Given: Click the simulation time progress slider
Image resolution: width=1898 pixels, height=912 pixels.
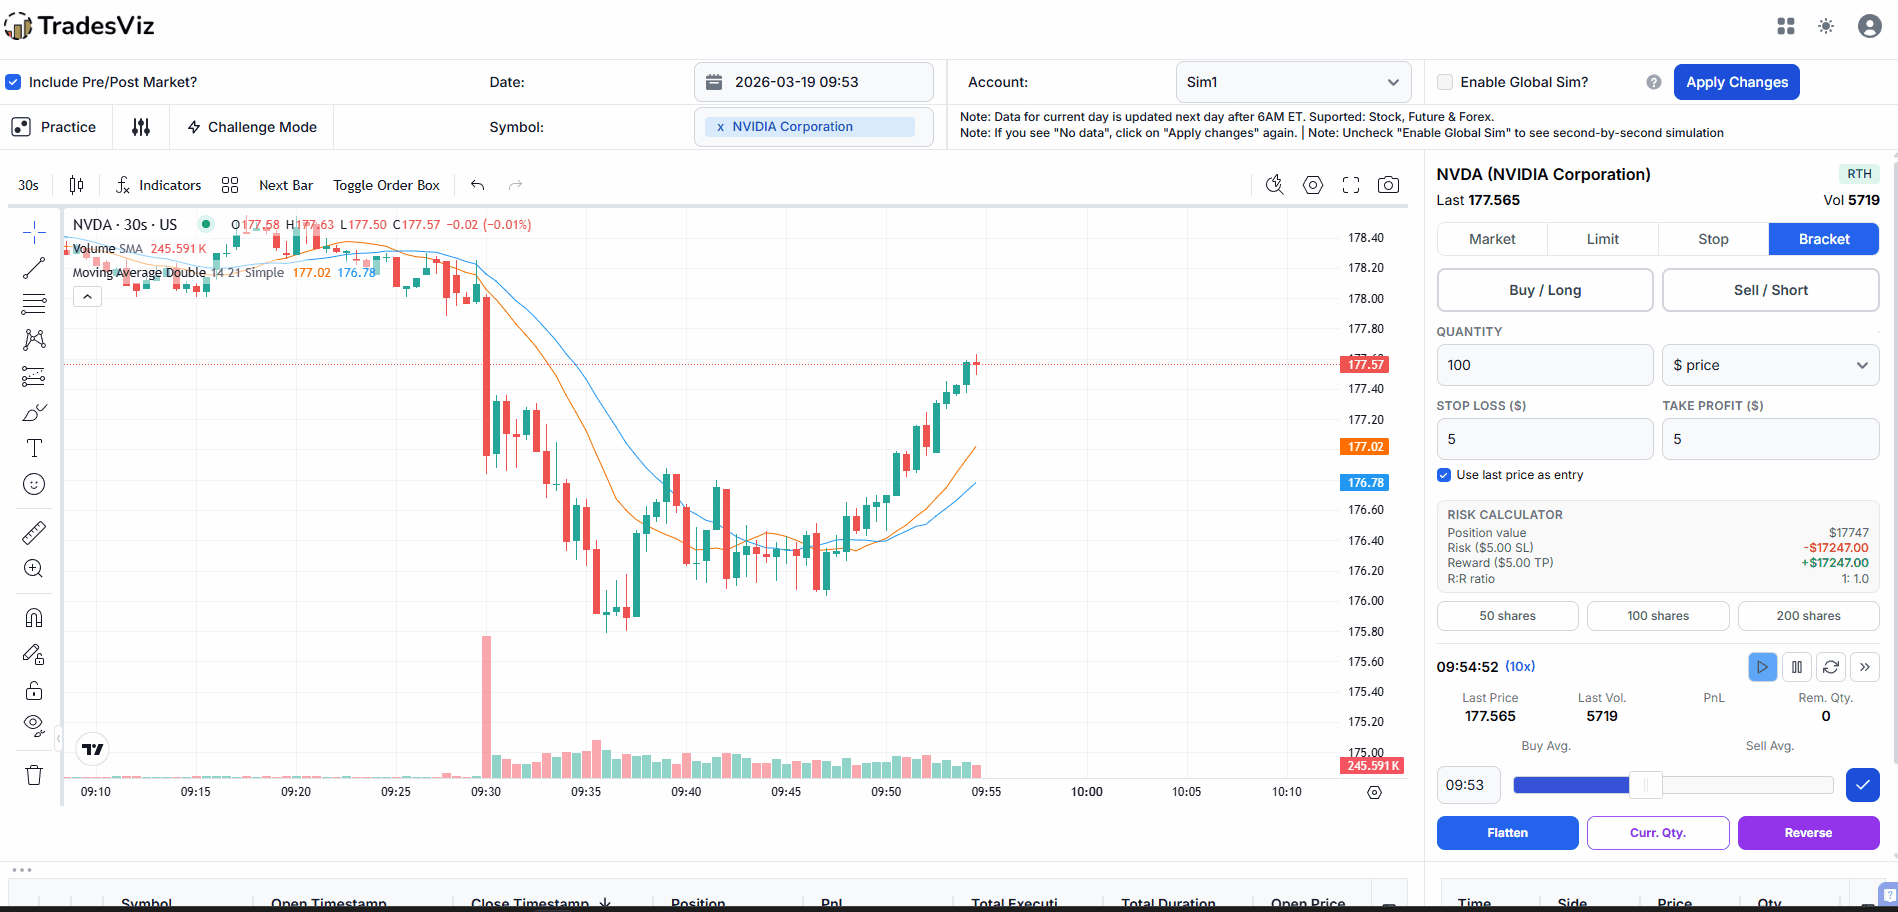Looking at the screenshot, I should (1672, 785).
